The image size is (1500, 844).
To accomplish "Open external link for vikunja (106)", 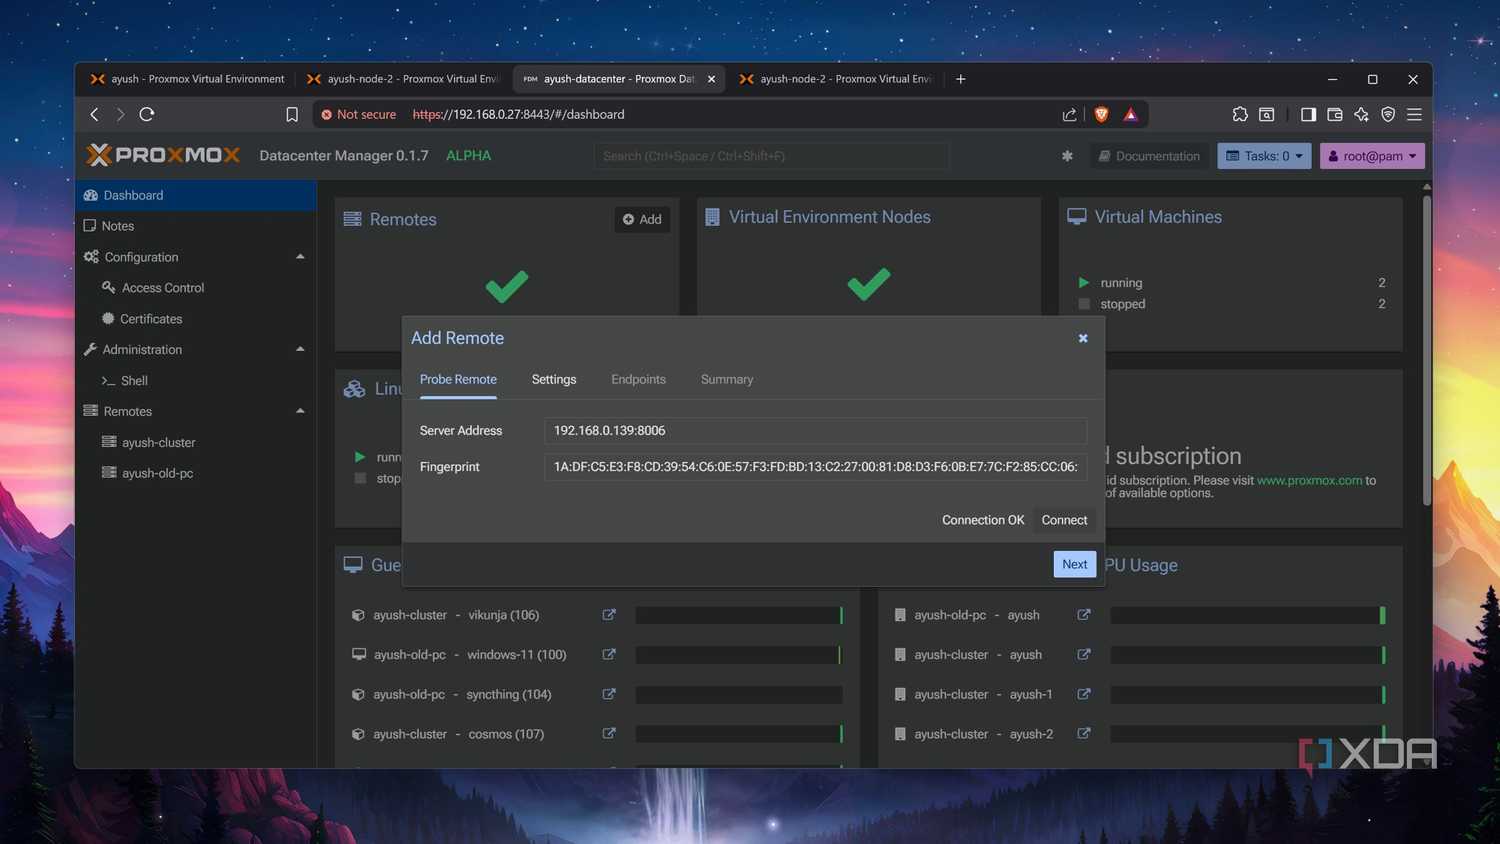I will (x=609, y=615).
